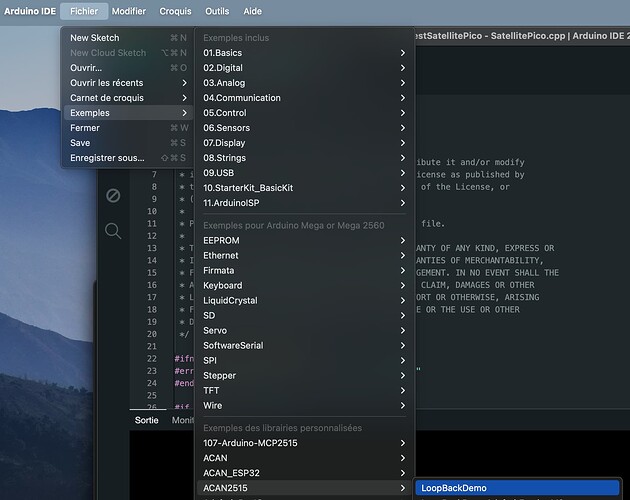Open ACAN library examples submenu

click(x=305, y=458)
